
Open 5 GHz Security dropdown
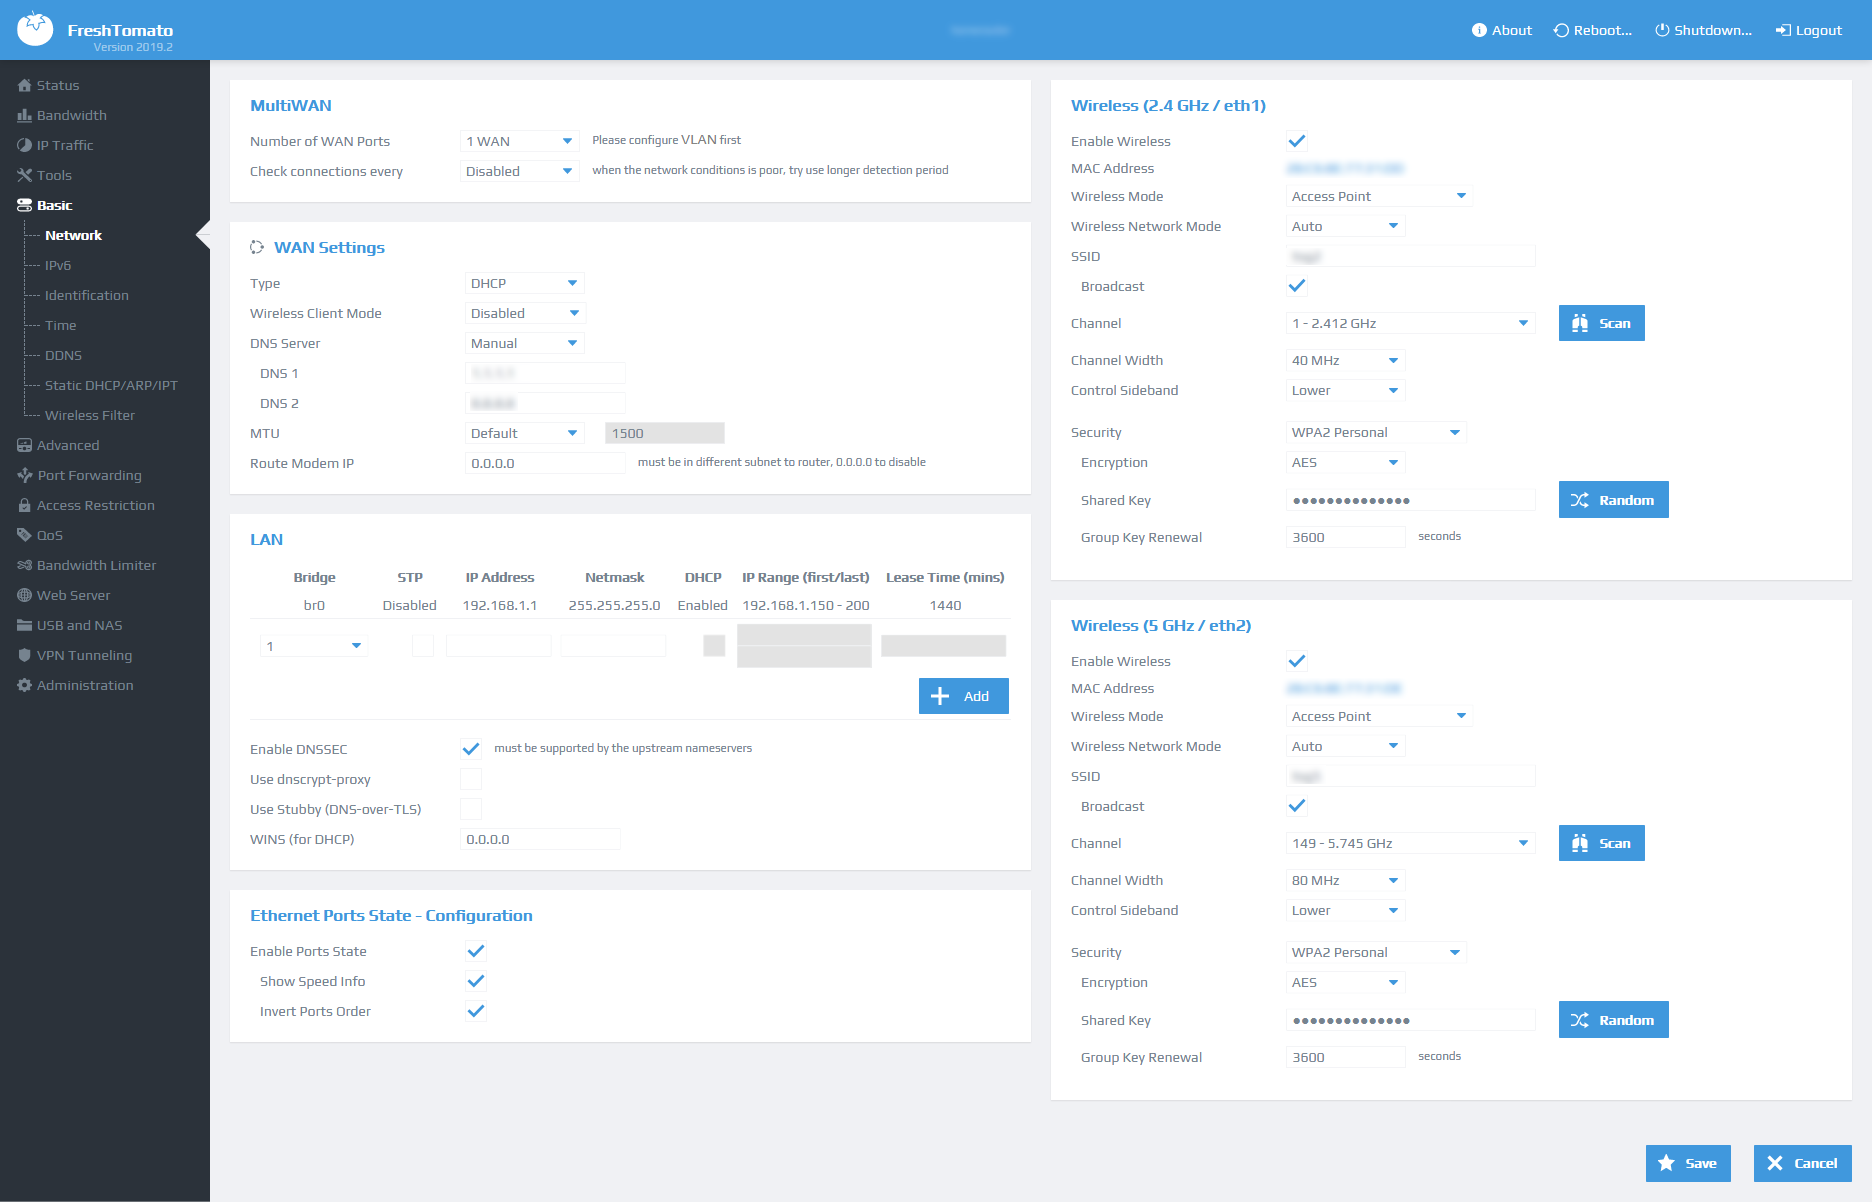pyautogui.click(x=1376, y=952)
